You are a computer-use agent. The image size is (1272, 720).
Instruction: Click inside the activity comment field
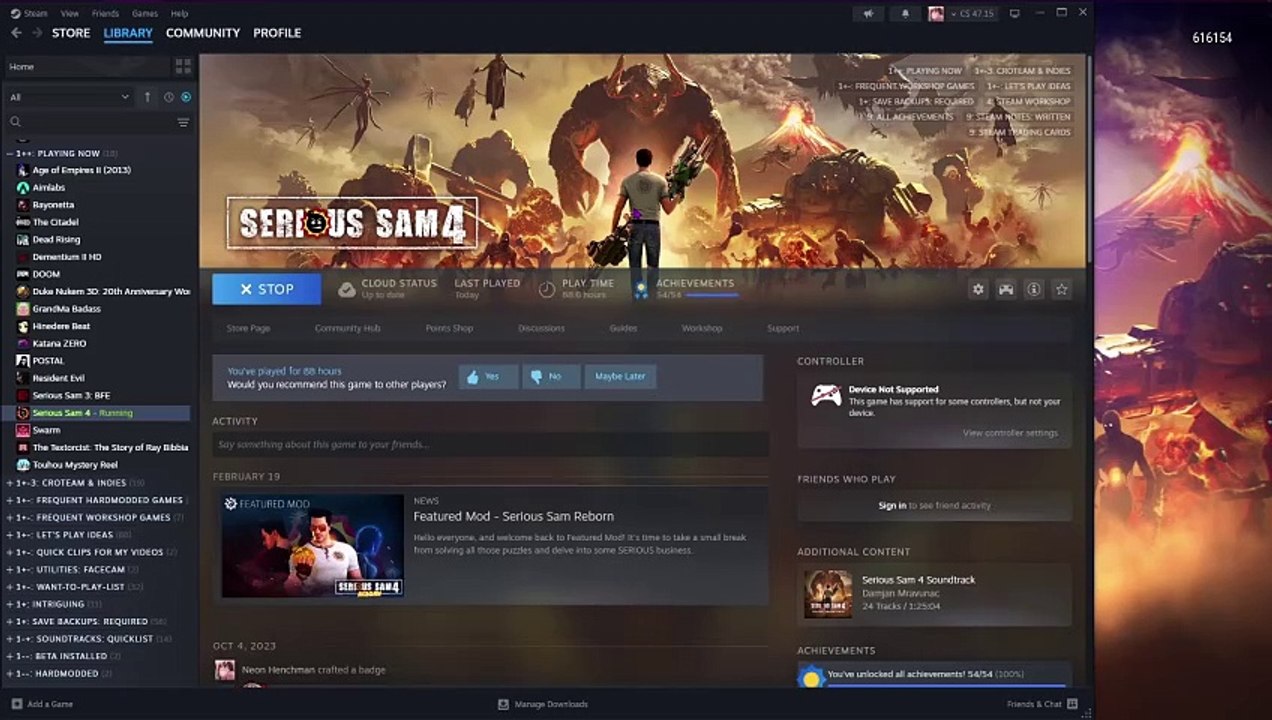(490, 444)
